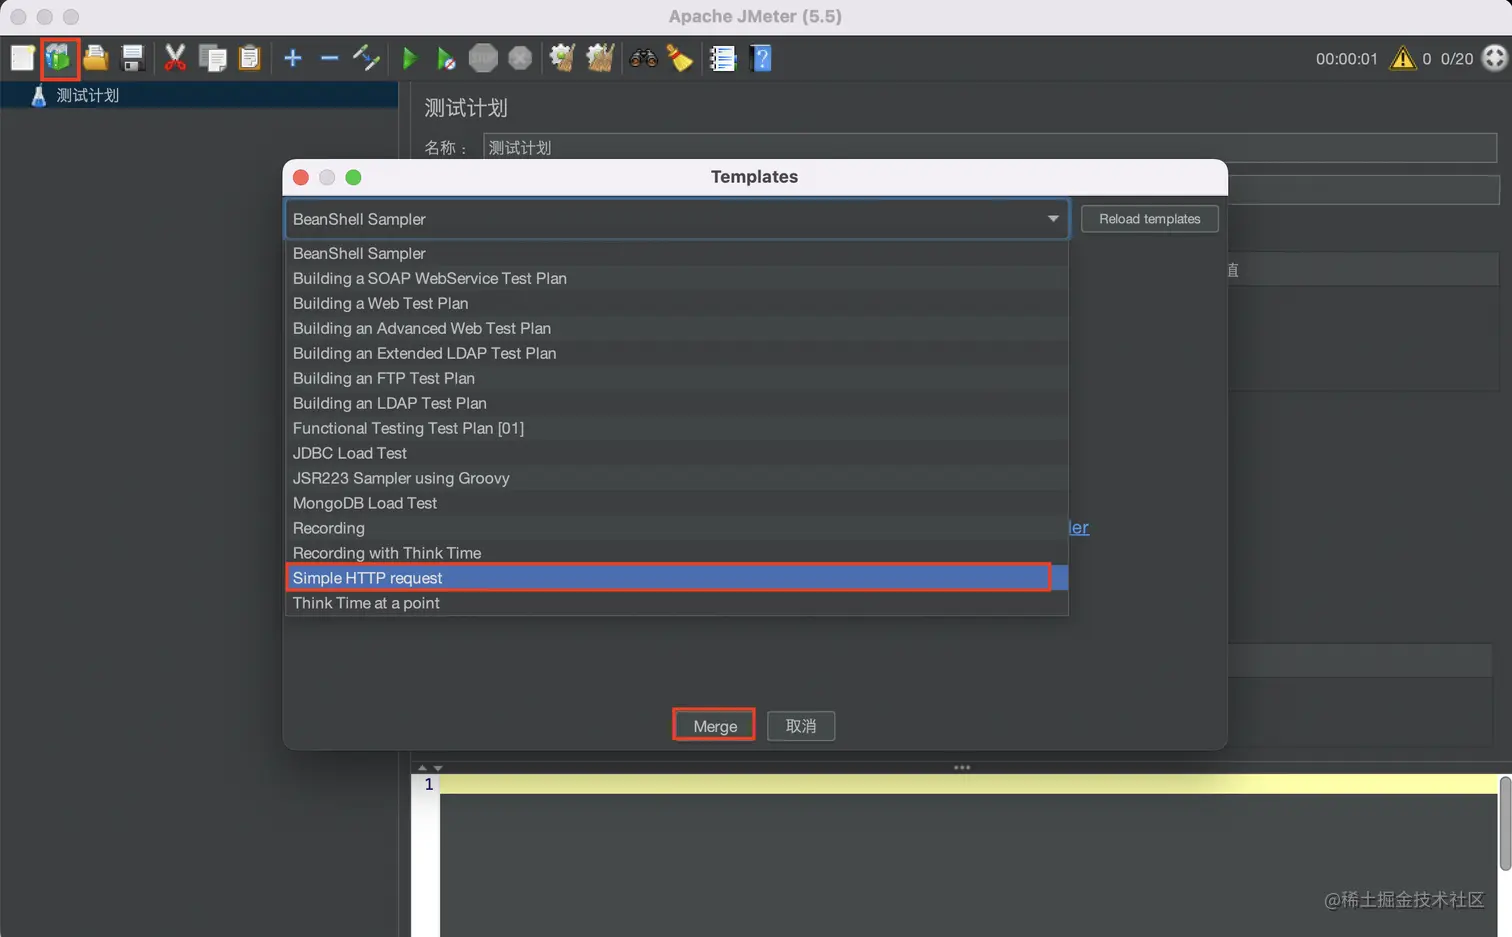The width and height of the screenshot is (1512, 937).
Task: Open the templates combo box dropdown arrow
Action: [1053, 219]
